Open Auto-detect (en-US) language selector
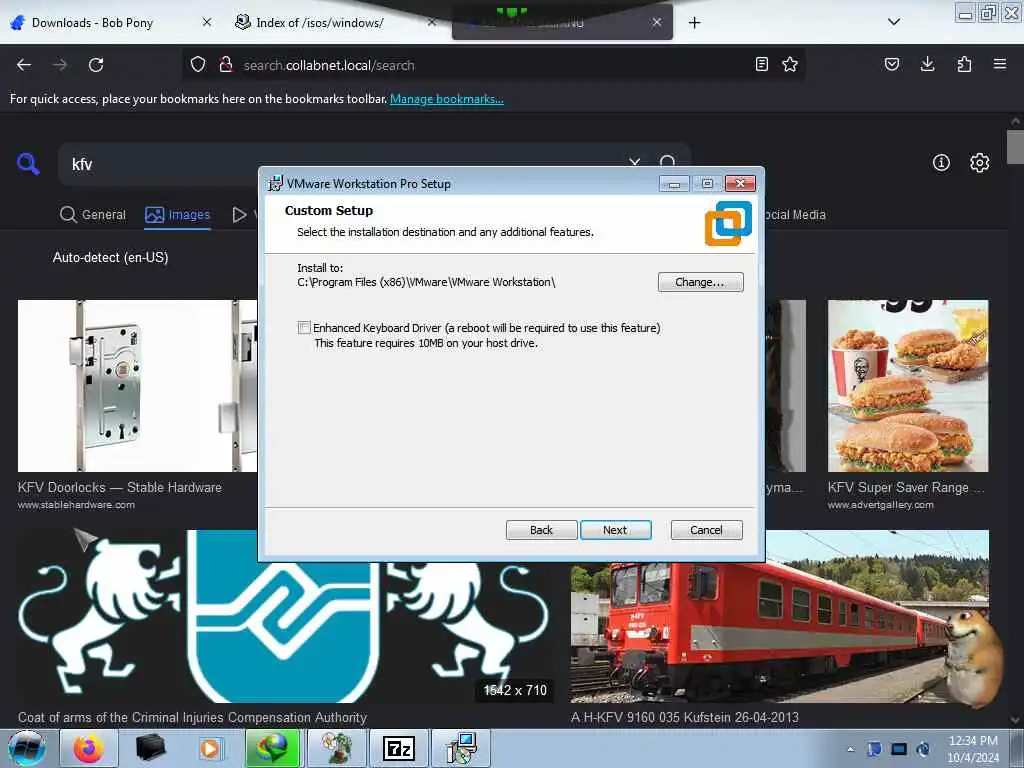 tap(110, 257)
